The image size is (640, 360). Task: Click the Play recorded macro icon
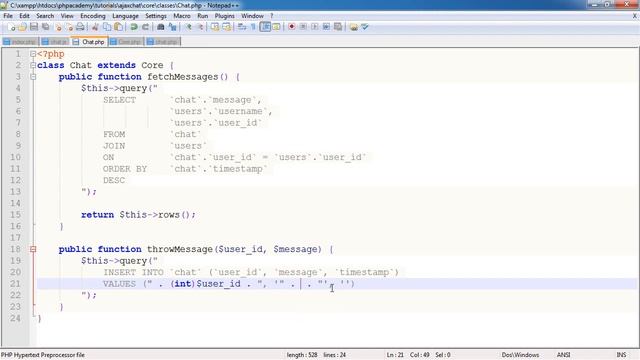[315, 27]
